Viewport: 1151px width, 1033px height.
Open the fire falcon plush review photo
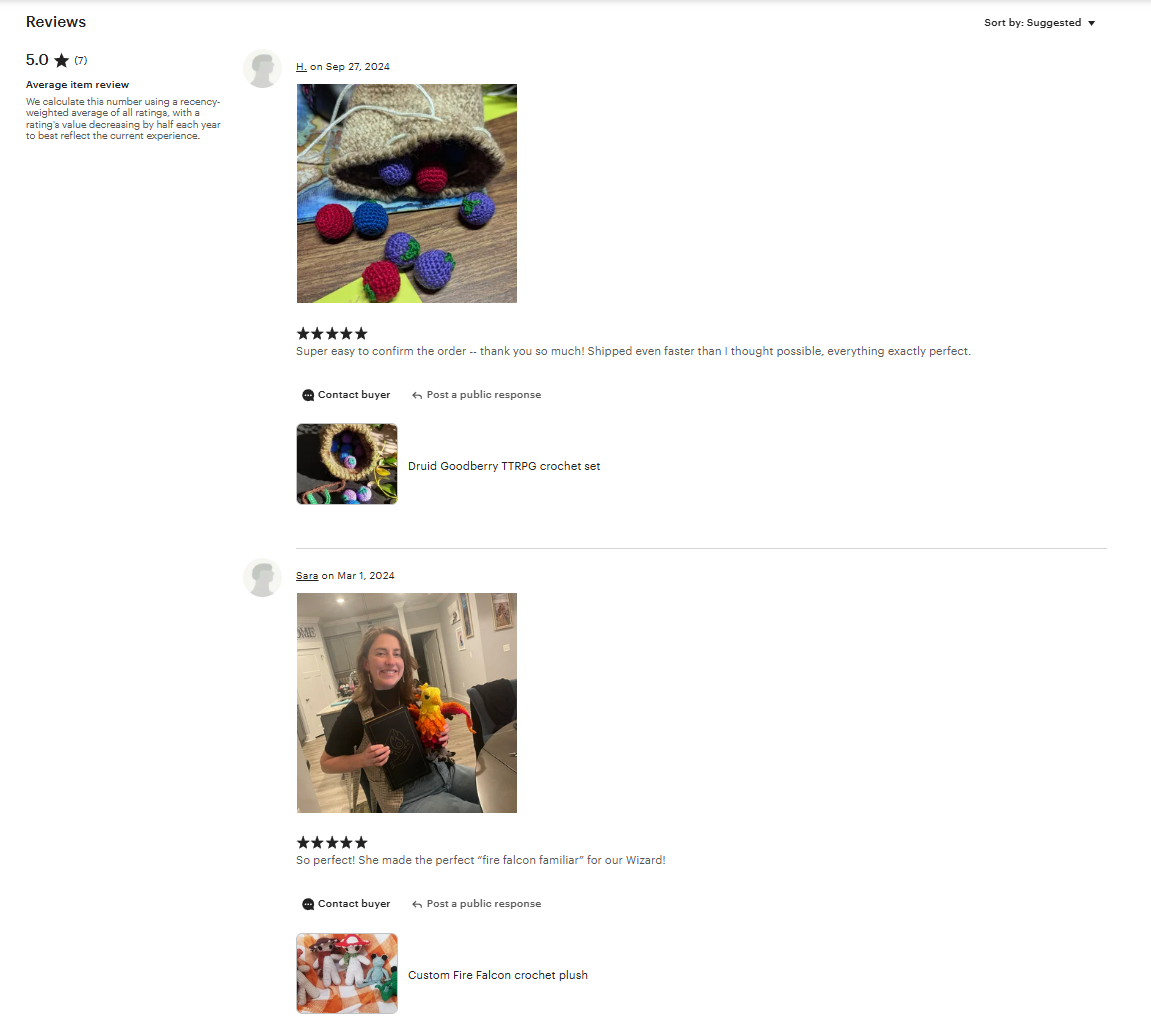(407, 703)
